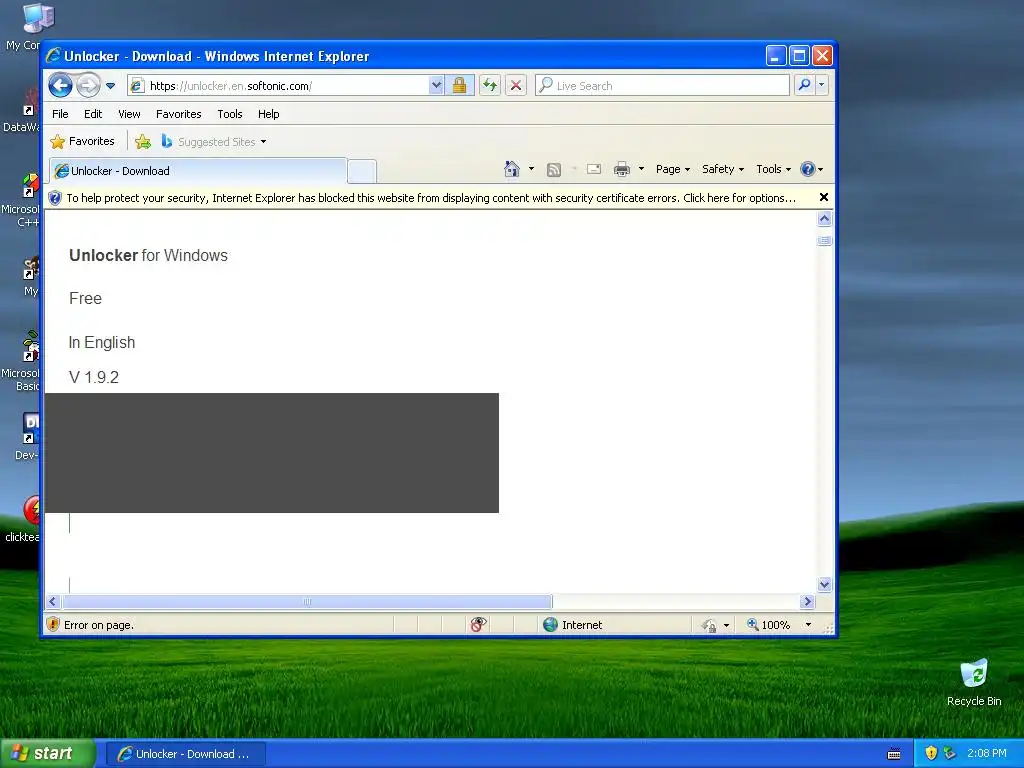Open the Page command menu

[673, 169]
